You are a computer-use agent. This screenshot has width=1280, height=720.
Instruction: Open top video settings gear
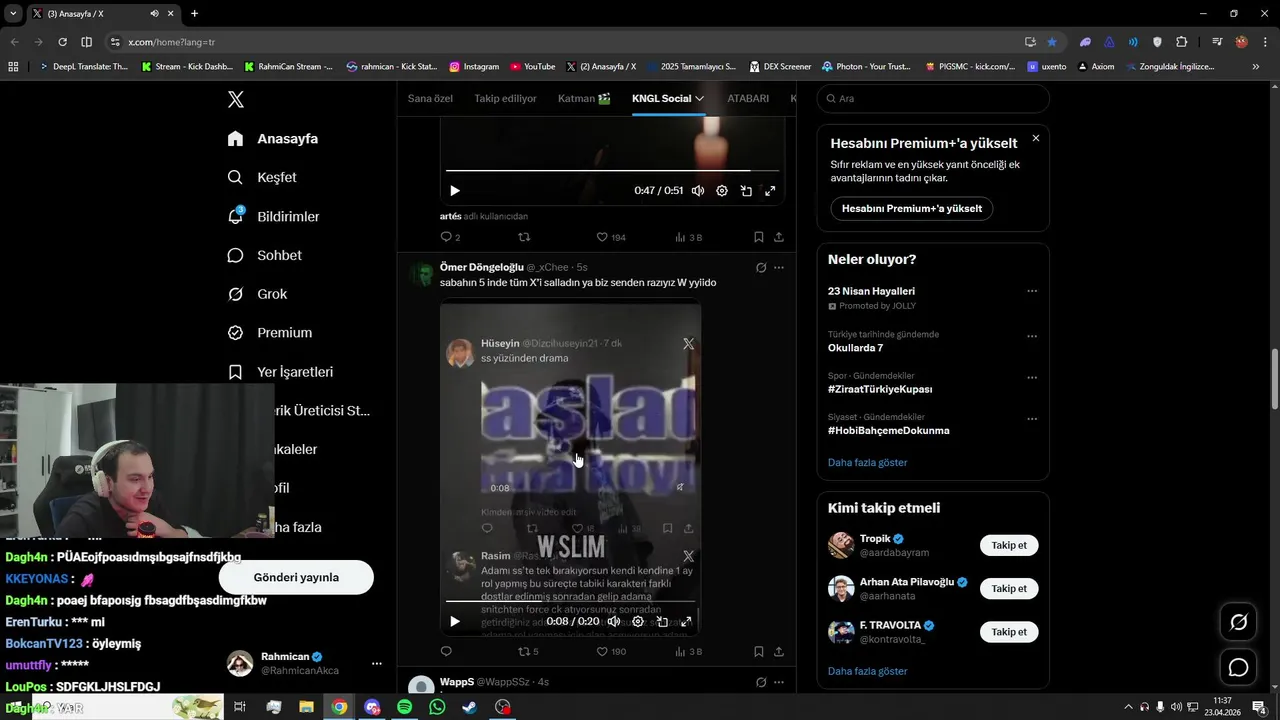[x=722, y=190]
